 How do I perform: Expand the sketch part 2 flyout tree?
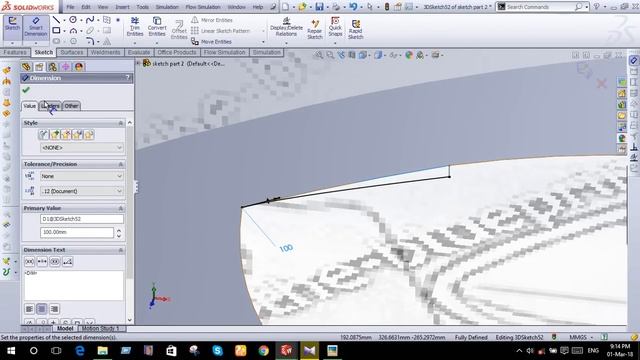click(138, 63)
